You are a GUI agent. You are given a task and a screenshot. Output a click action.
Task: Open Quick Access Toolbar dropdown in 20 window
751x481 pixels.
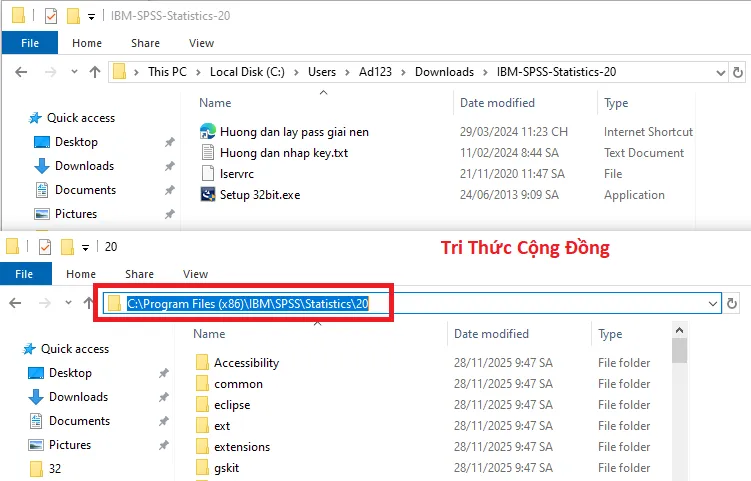click(x=85, y=248)
